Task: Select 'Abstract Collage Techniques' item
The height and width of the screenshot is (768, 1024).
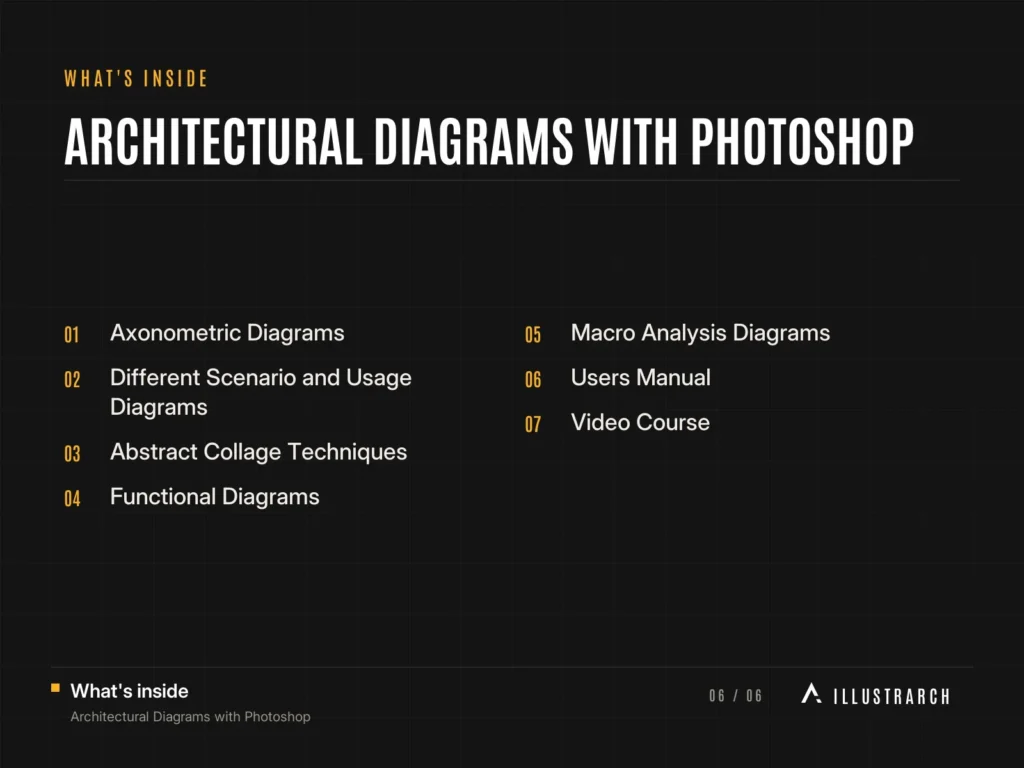Action: click(x=259, y=452)
